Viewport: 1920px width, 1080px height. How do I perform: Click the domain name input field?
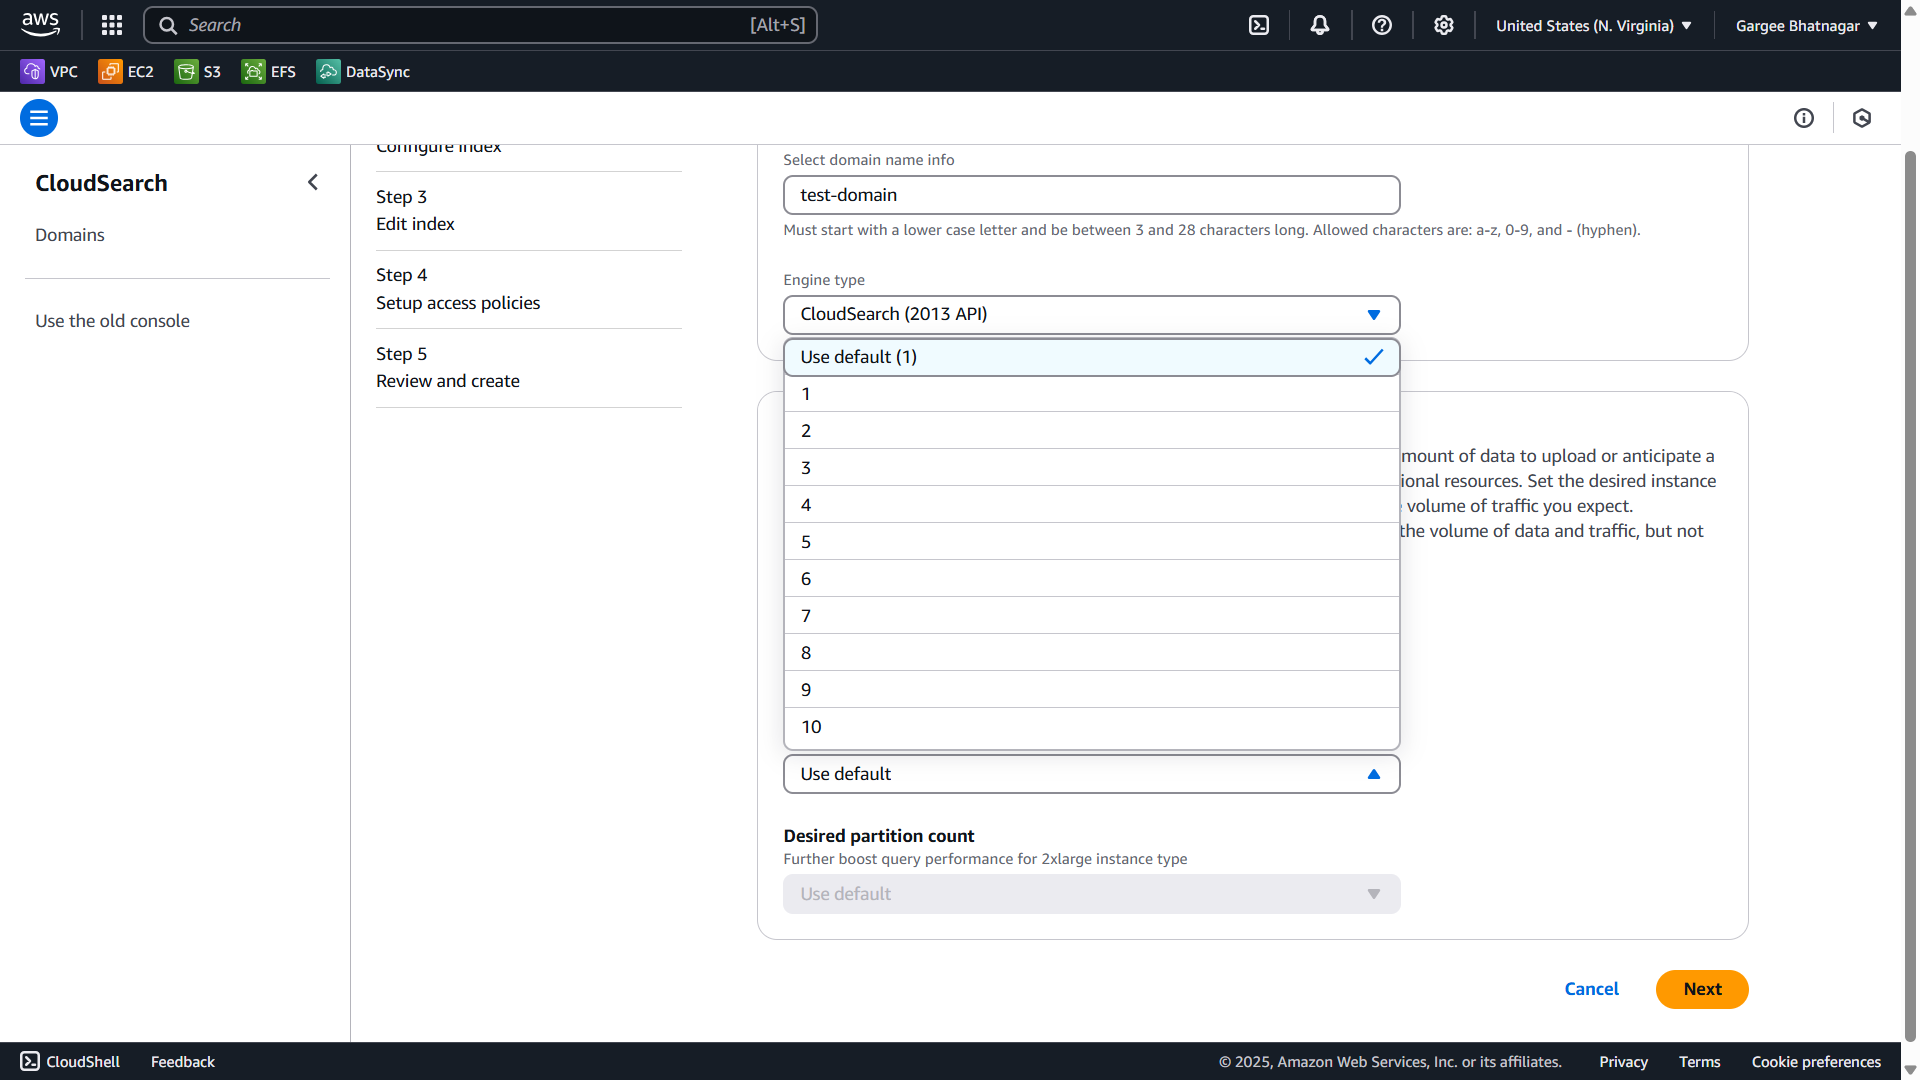[x=1091, y=195]
